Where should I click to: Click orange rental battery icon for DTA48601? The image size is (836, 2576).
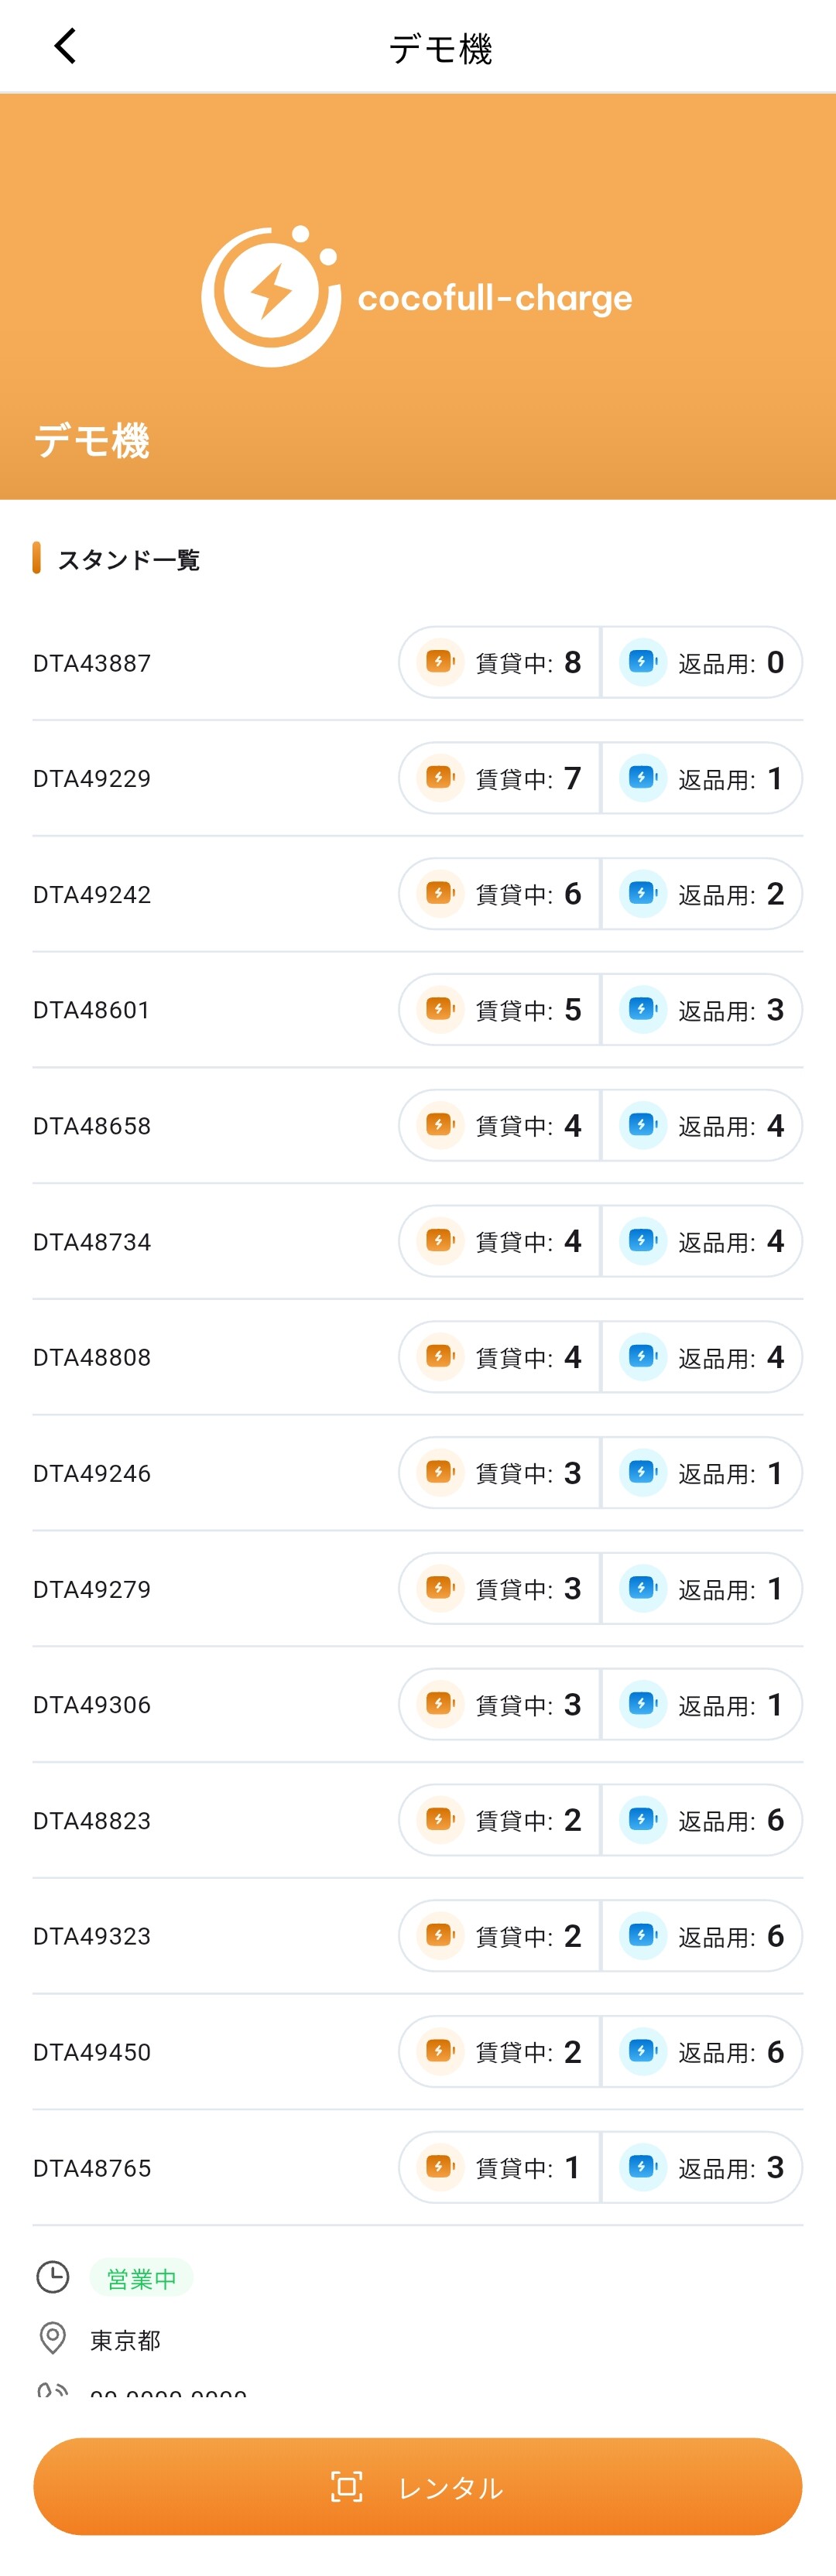pos(440,1009)
